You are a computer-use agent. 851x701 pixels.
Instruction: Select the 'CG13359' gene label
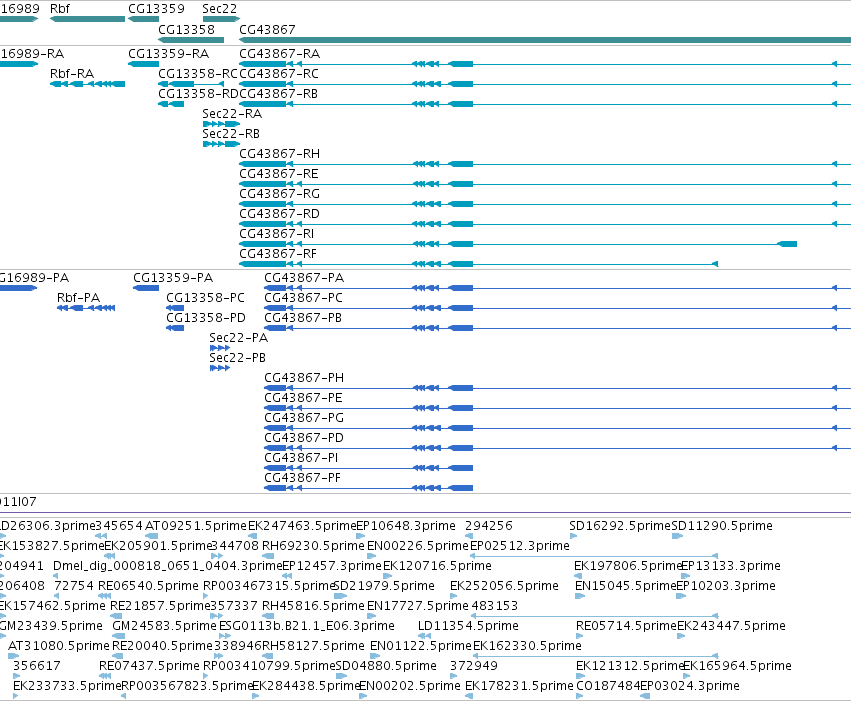point(156,9)
